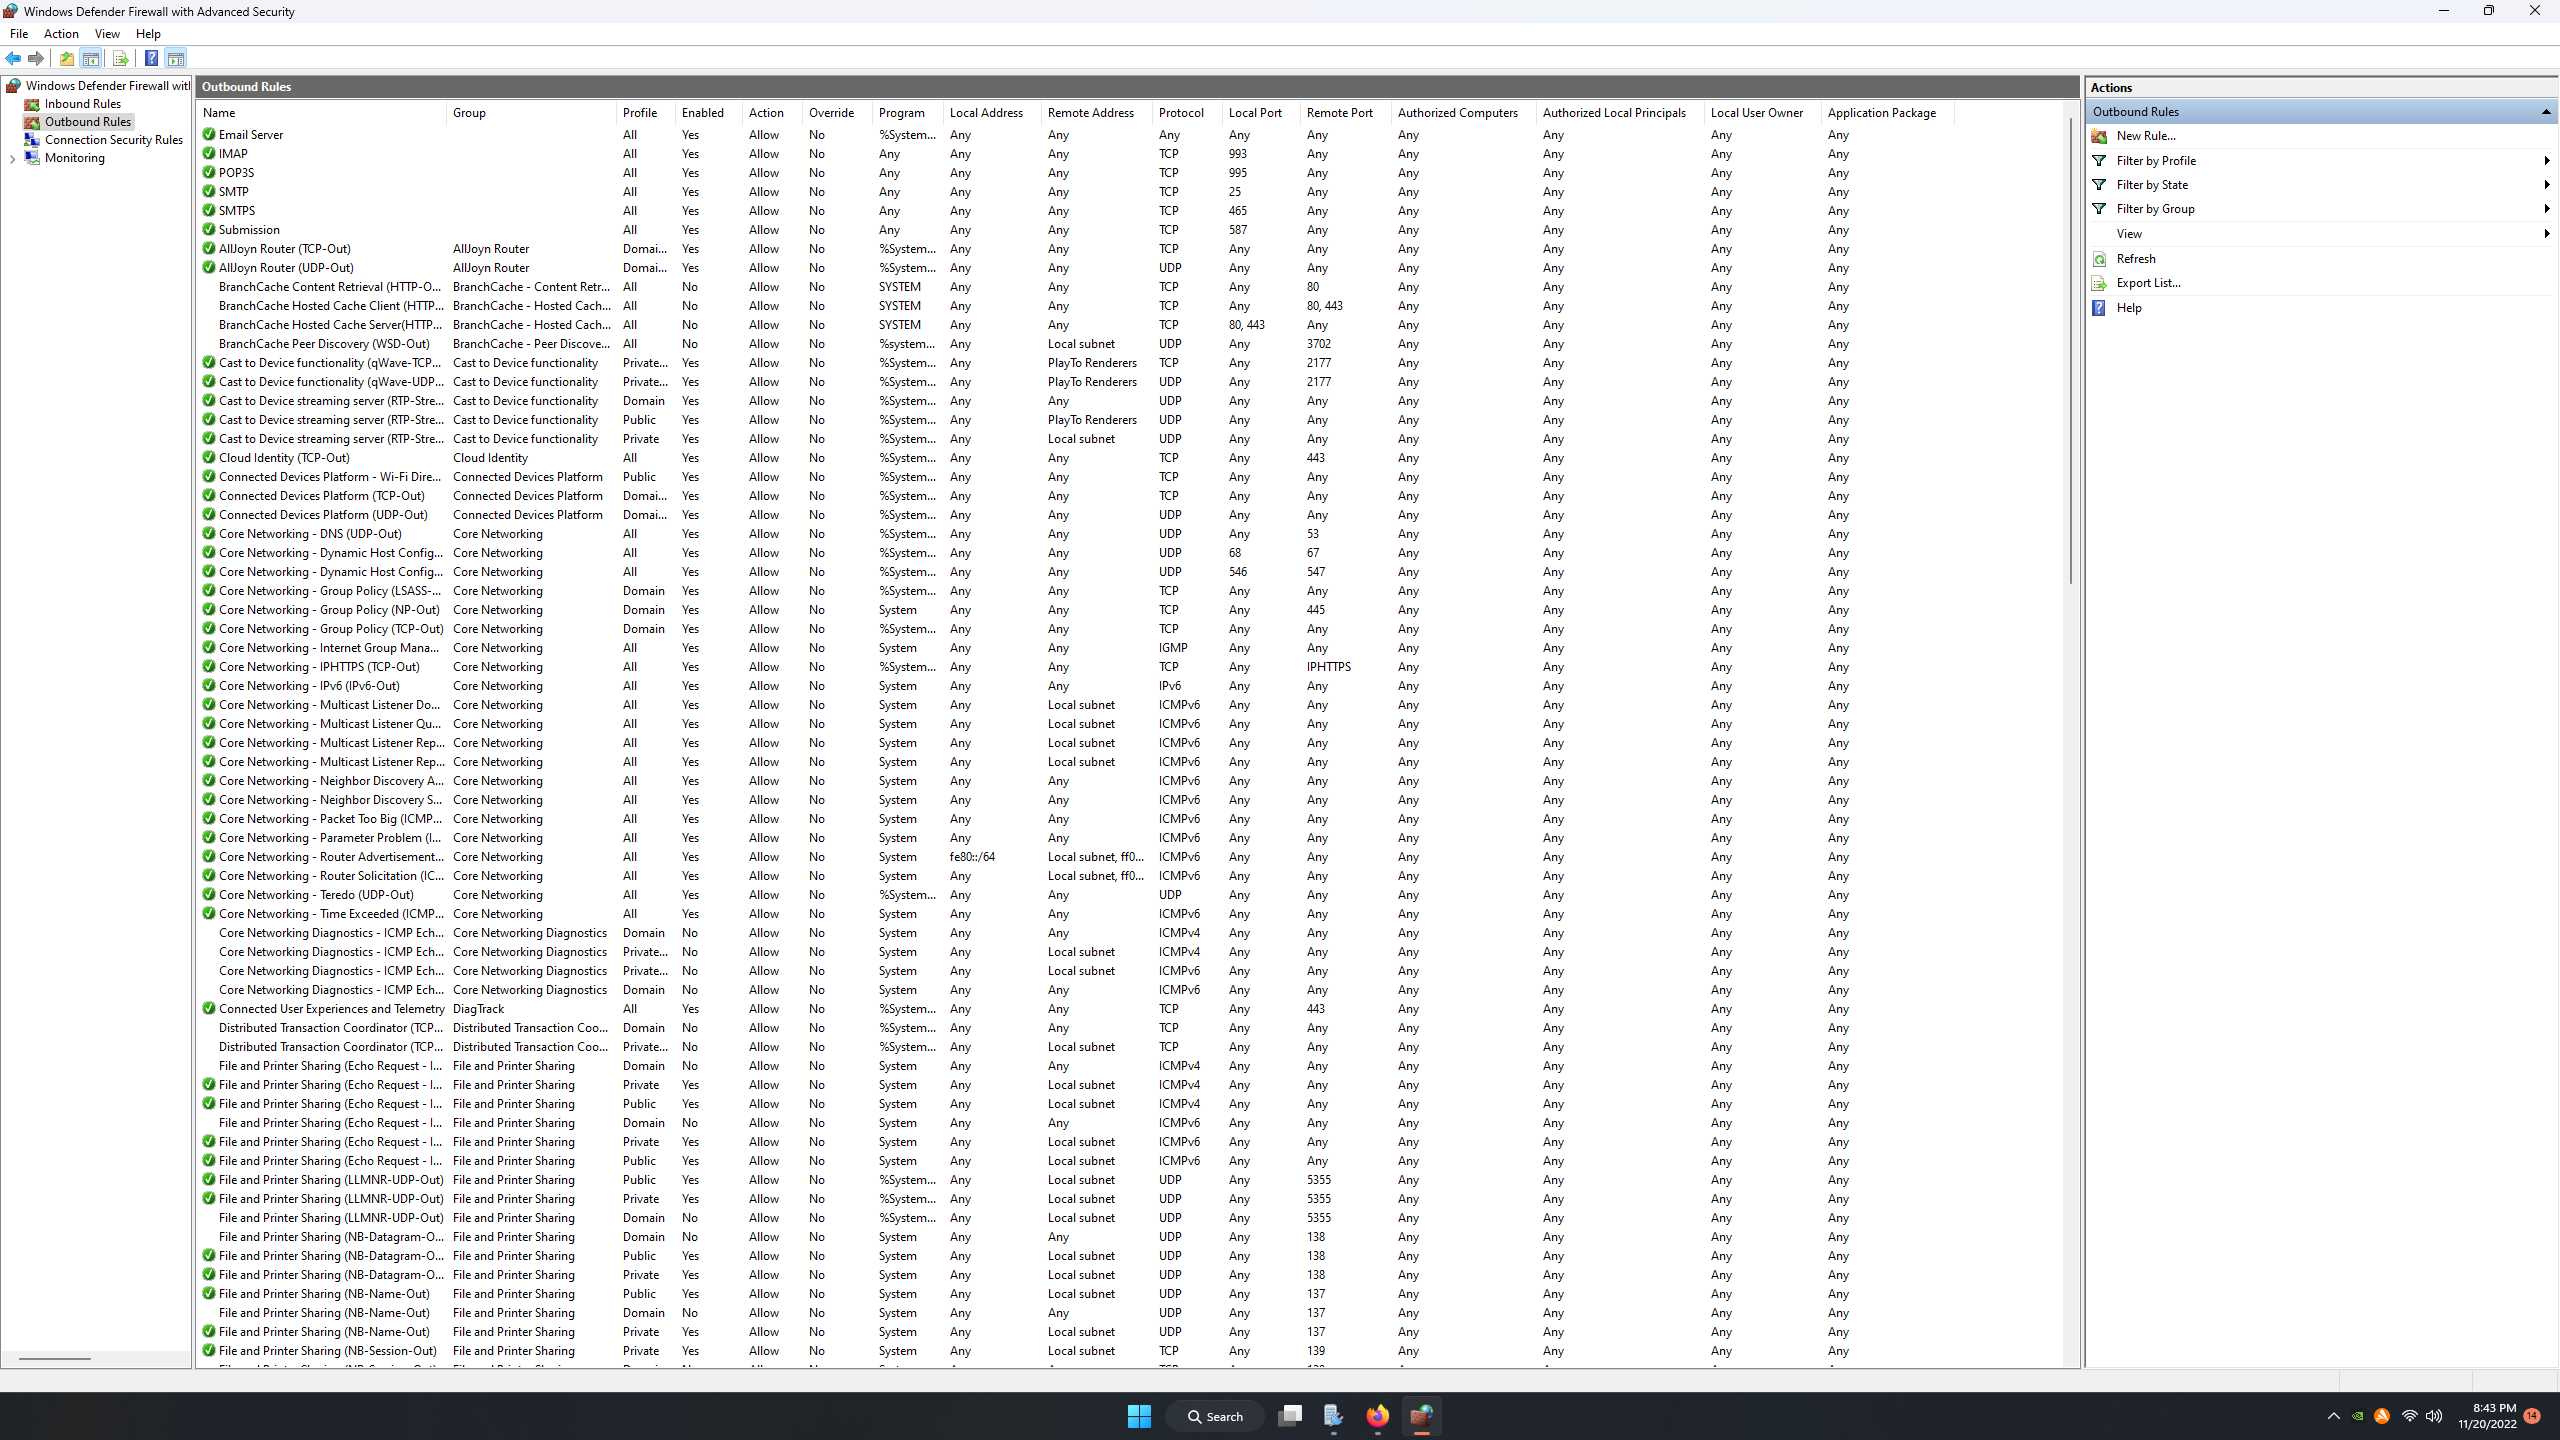Click Export List... in the Actions pane
2560x1440 pixels.
click(2149, 283)
